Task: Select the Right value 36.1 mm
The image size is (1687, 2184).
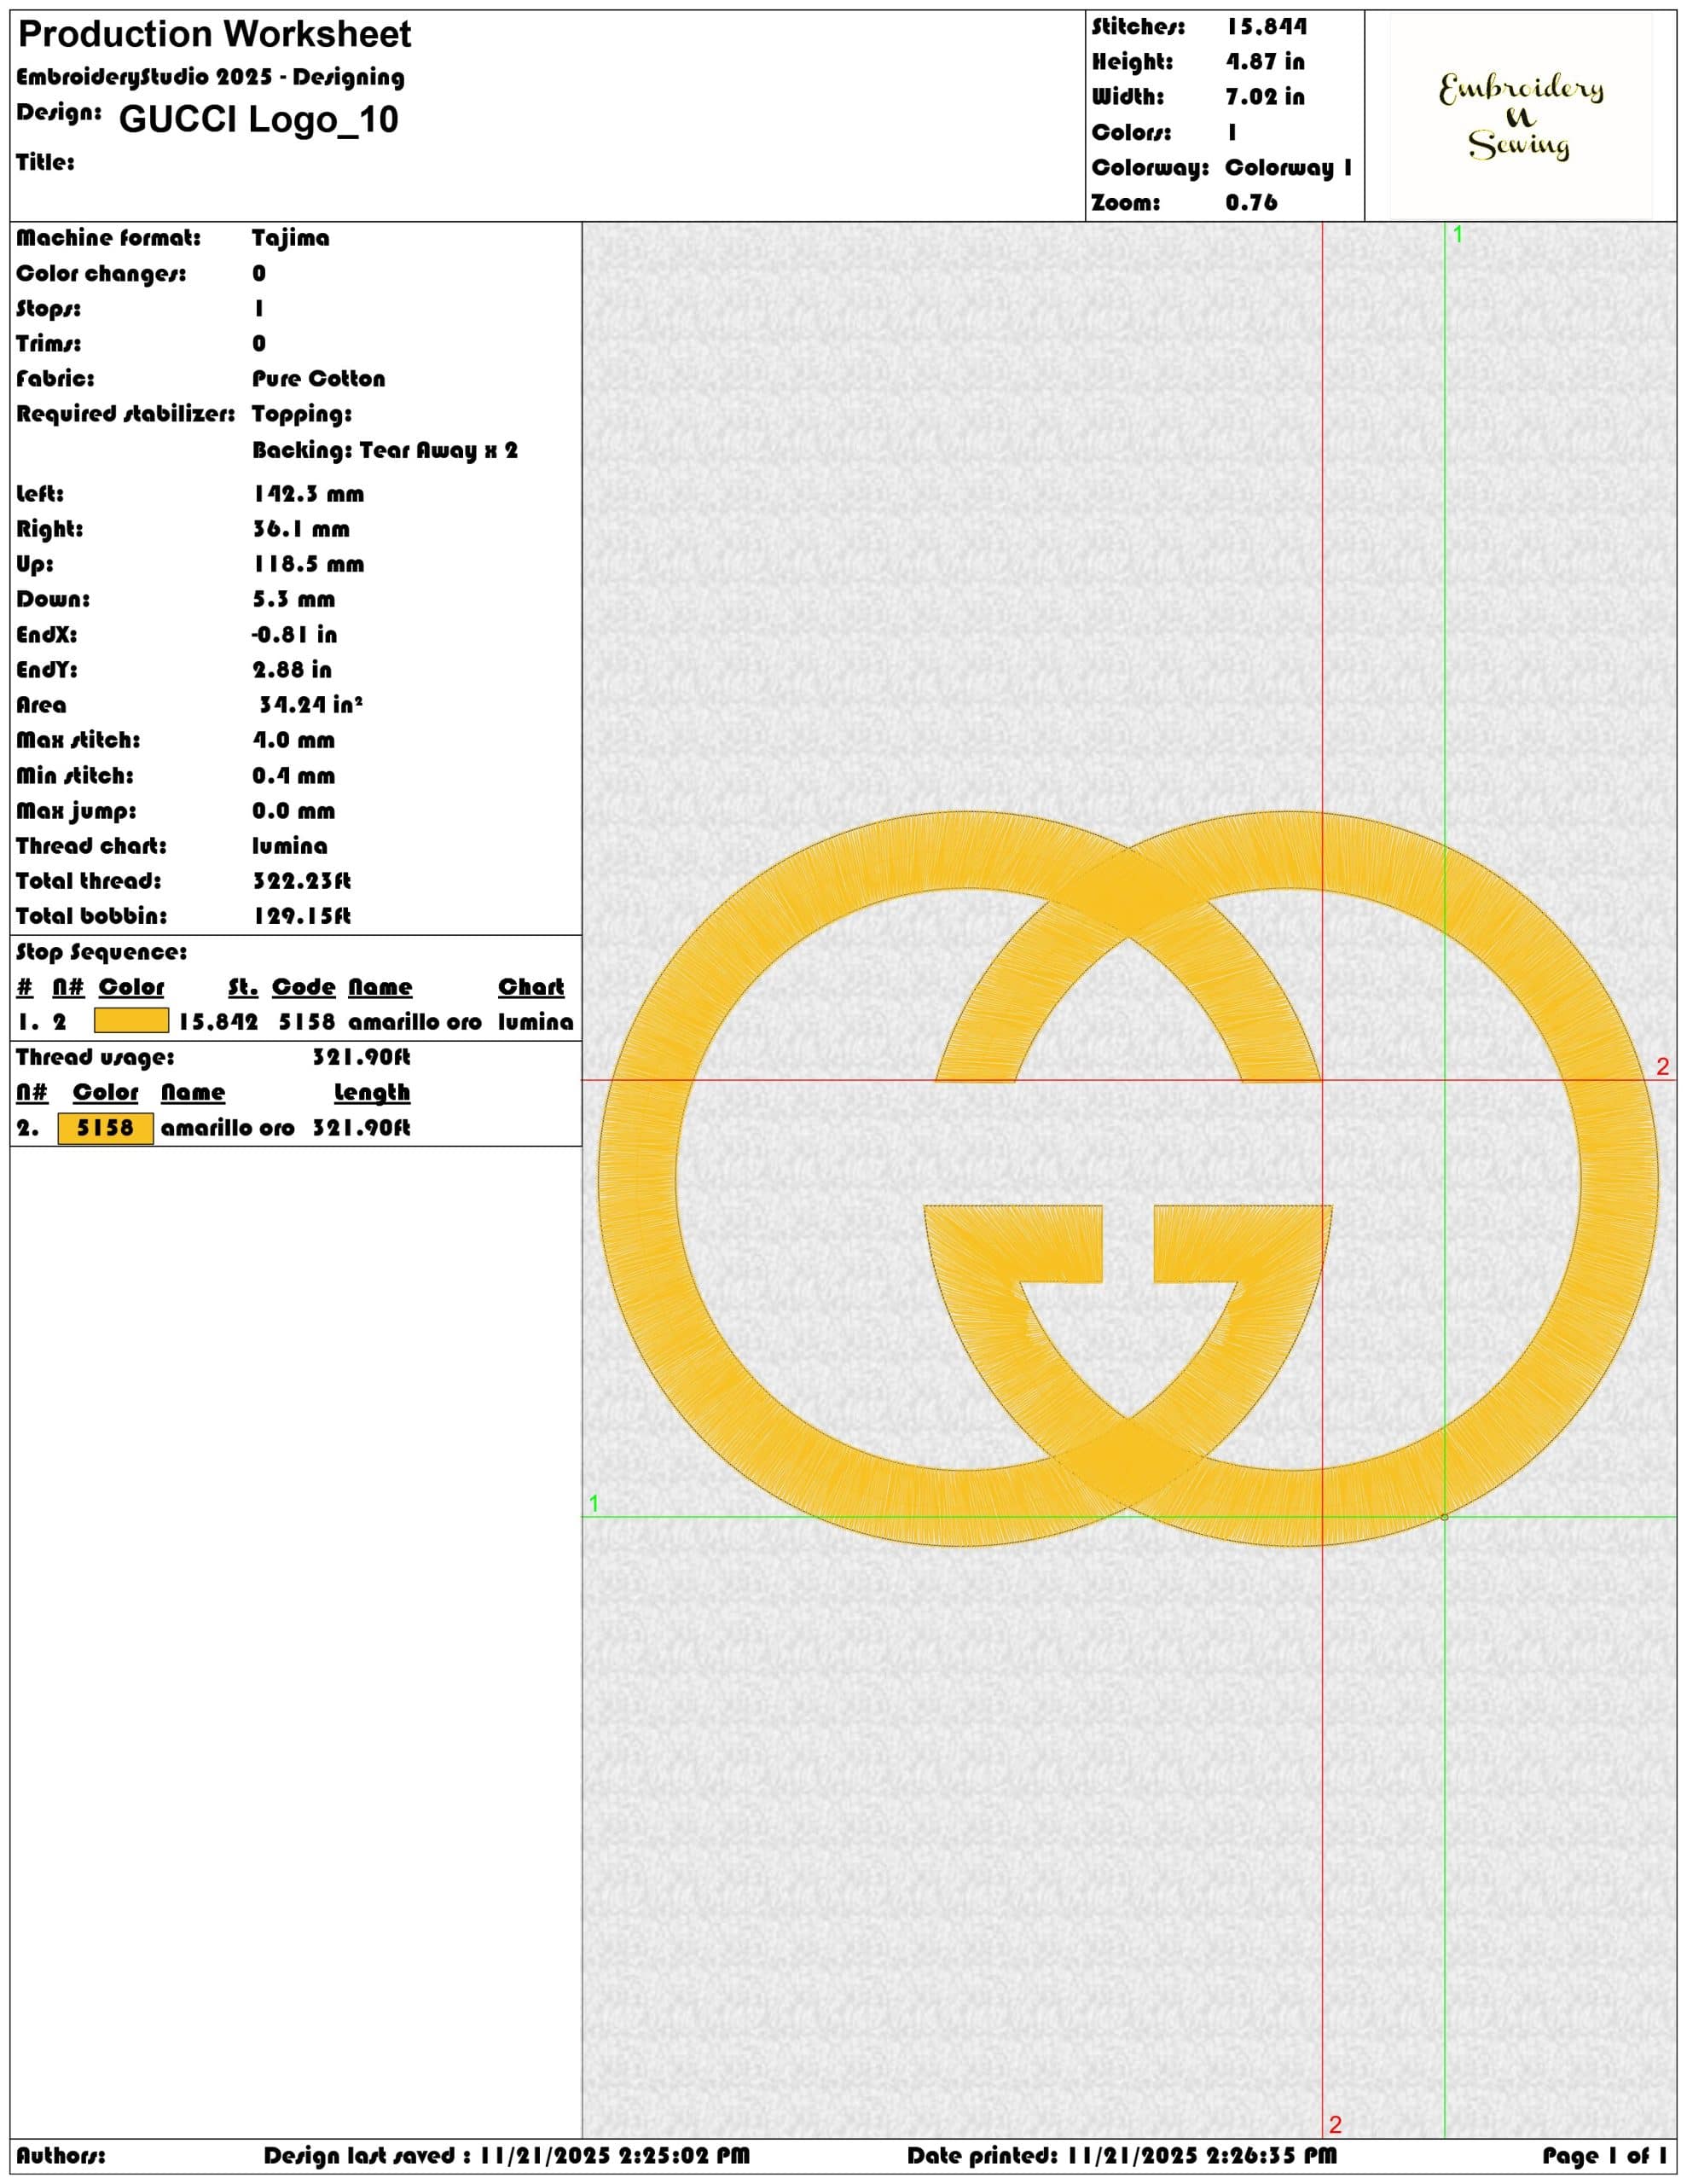Action: pyautogui.click(x=301, y=529)
